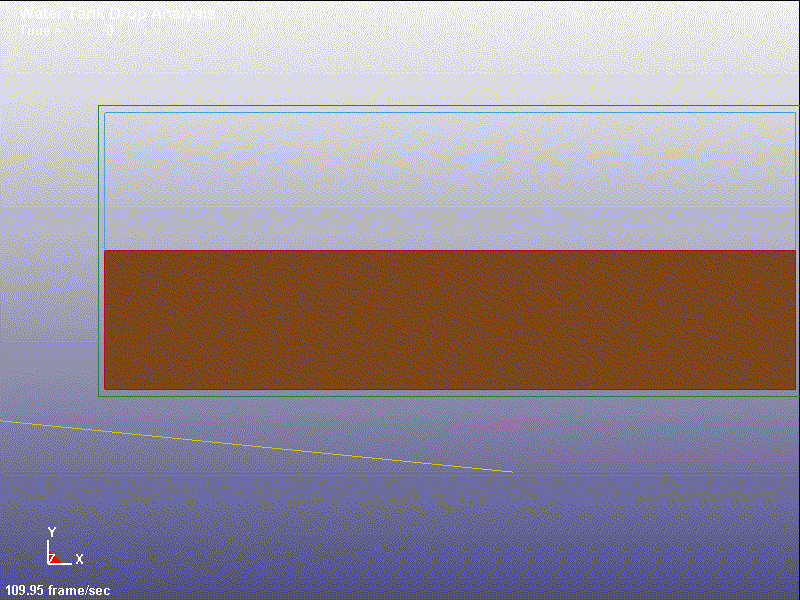800x600 pixels.
Task: Click the X axis label of the triad
Action: (79, 559)
